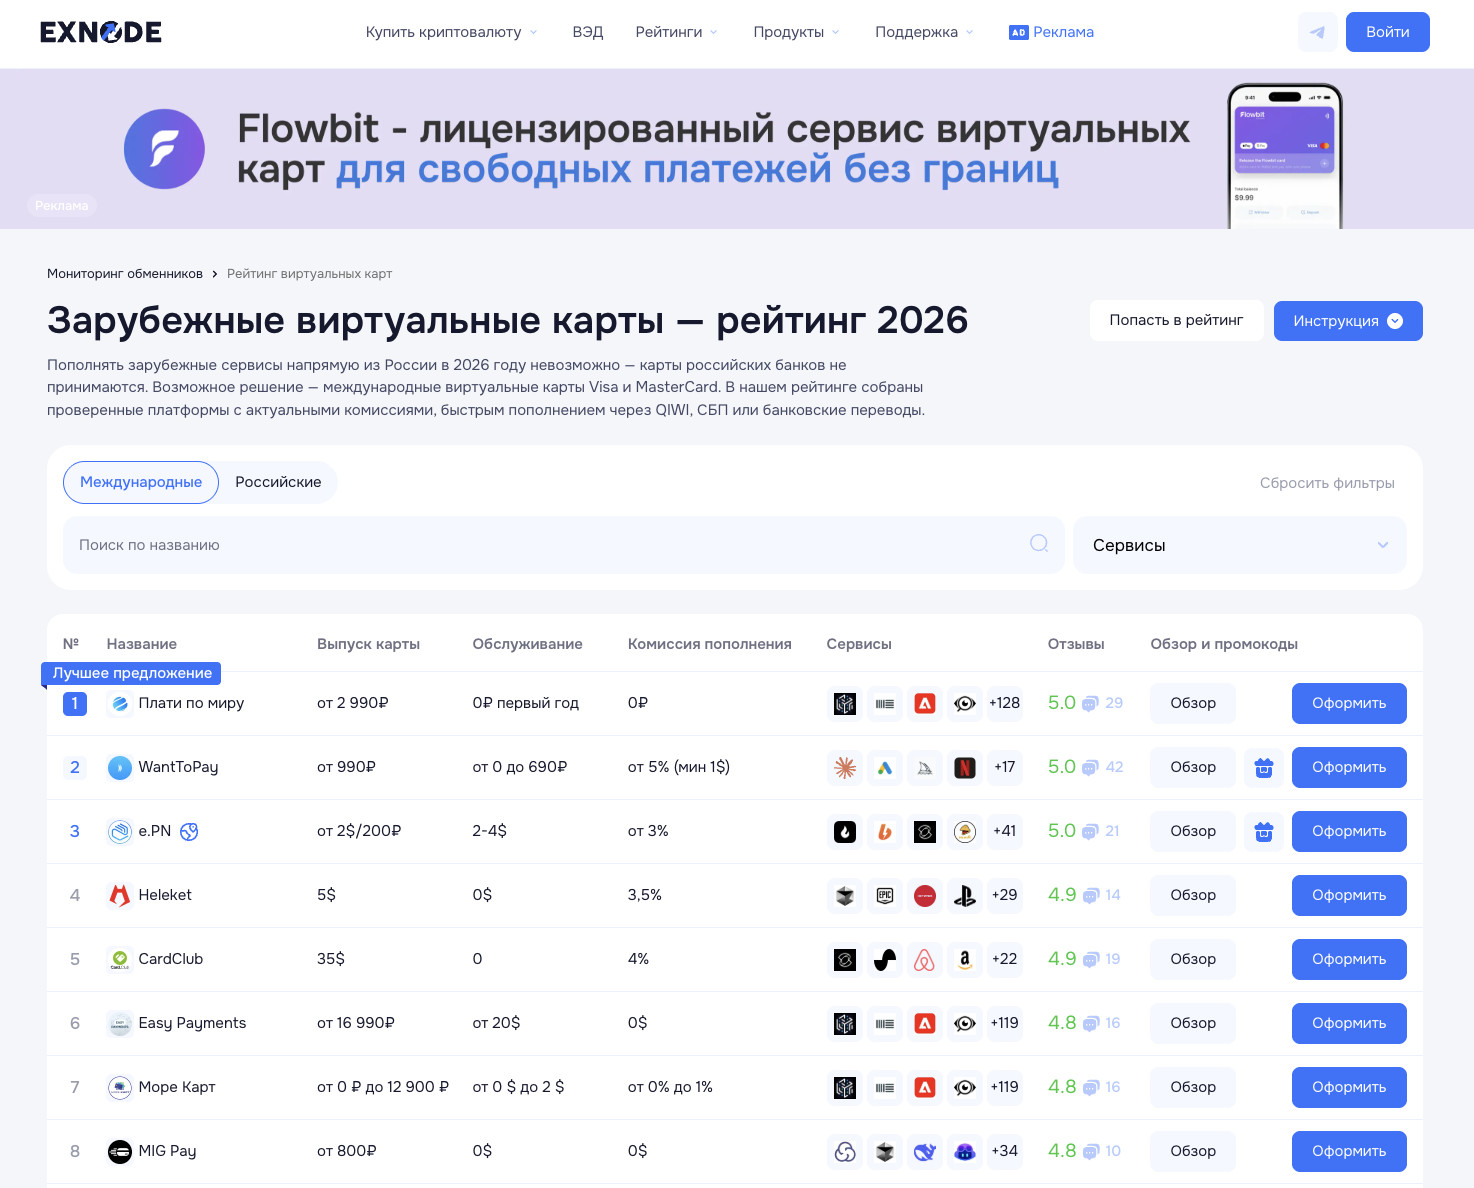Open the Easy Payments service name

(x=192, y=1023)
